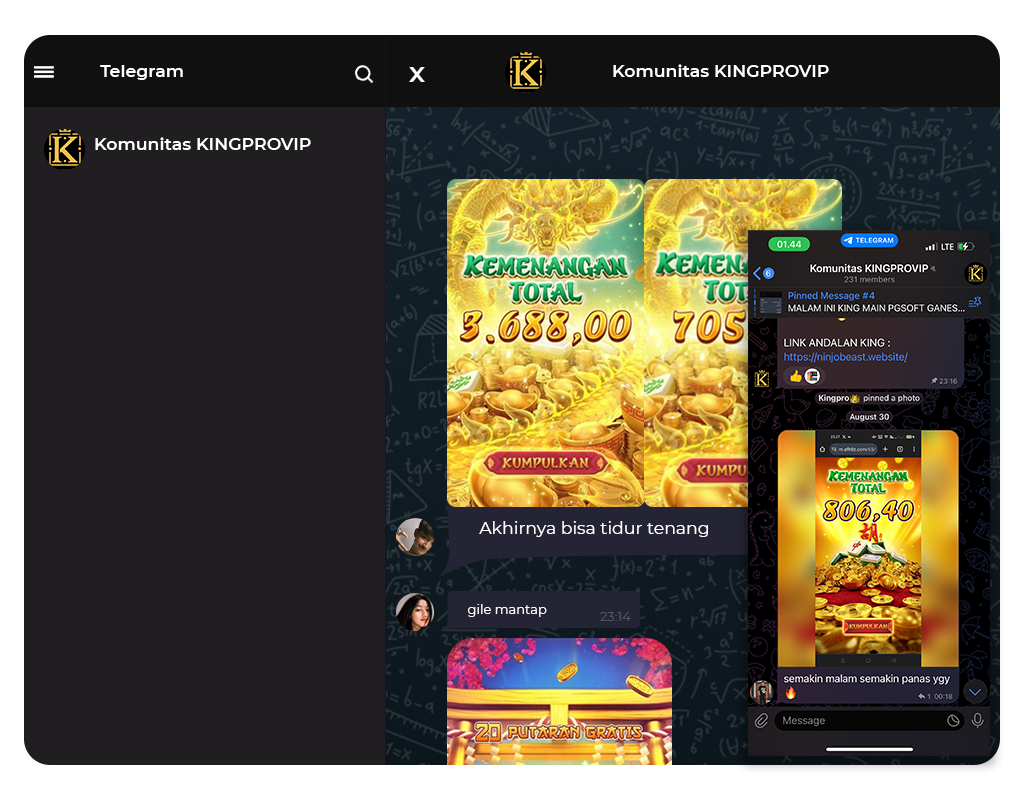Tap the blue TELEGRAM pill in status bar

(868, 241)
